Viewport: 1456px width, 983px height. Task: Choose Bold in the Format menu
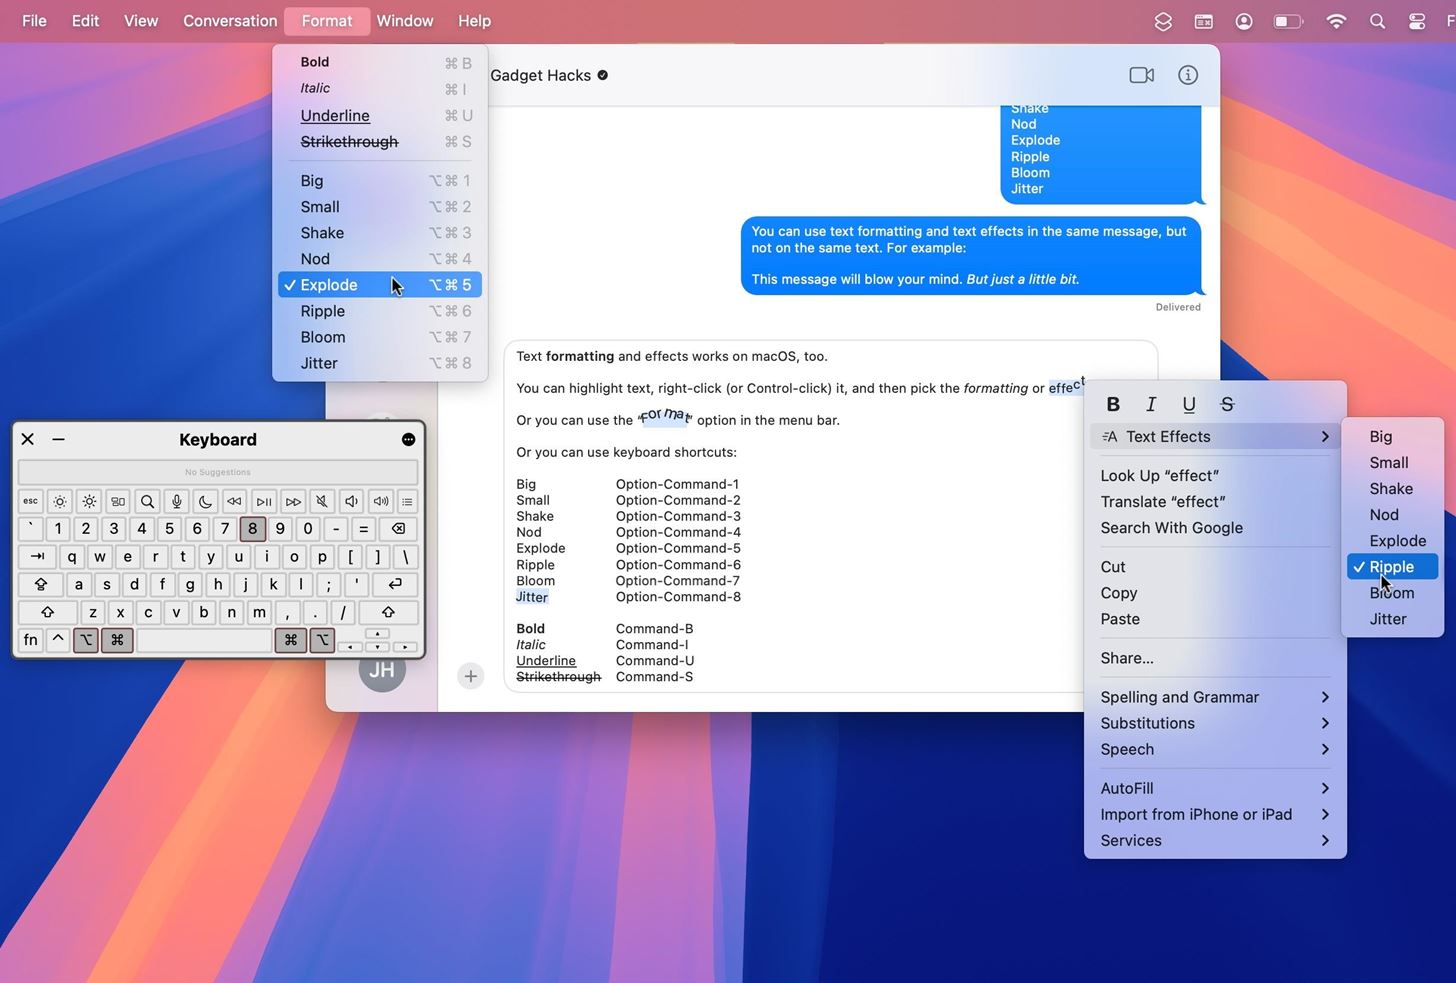tap(380, 62)
